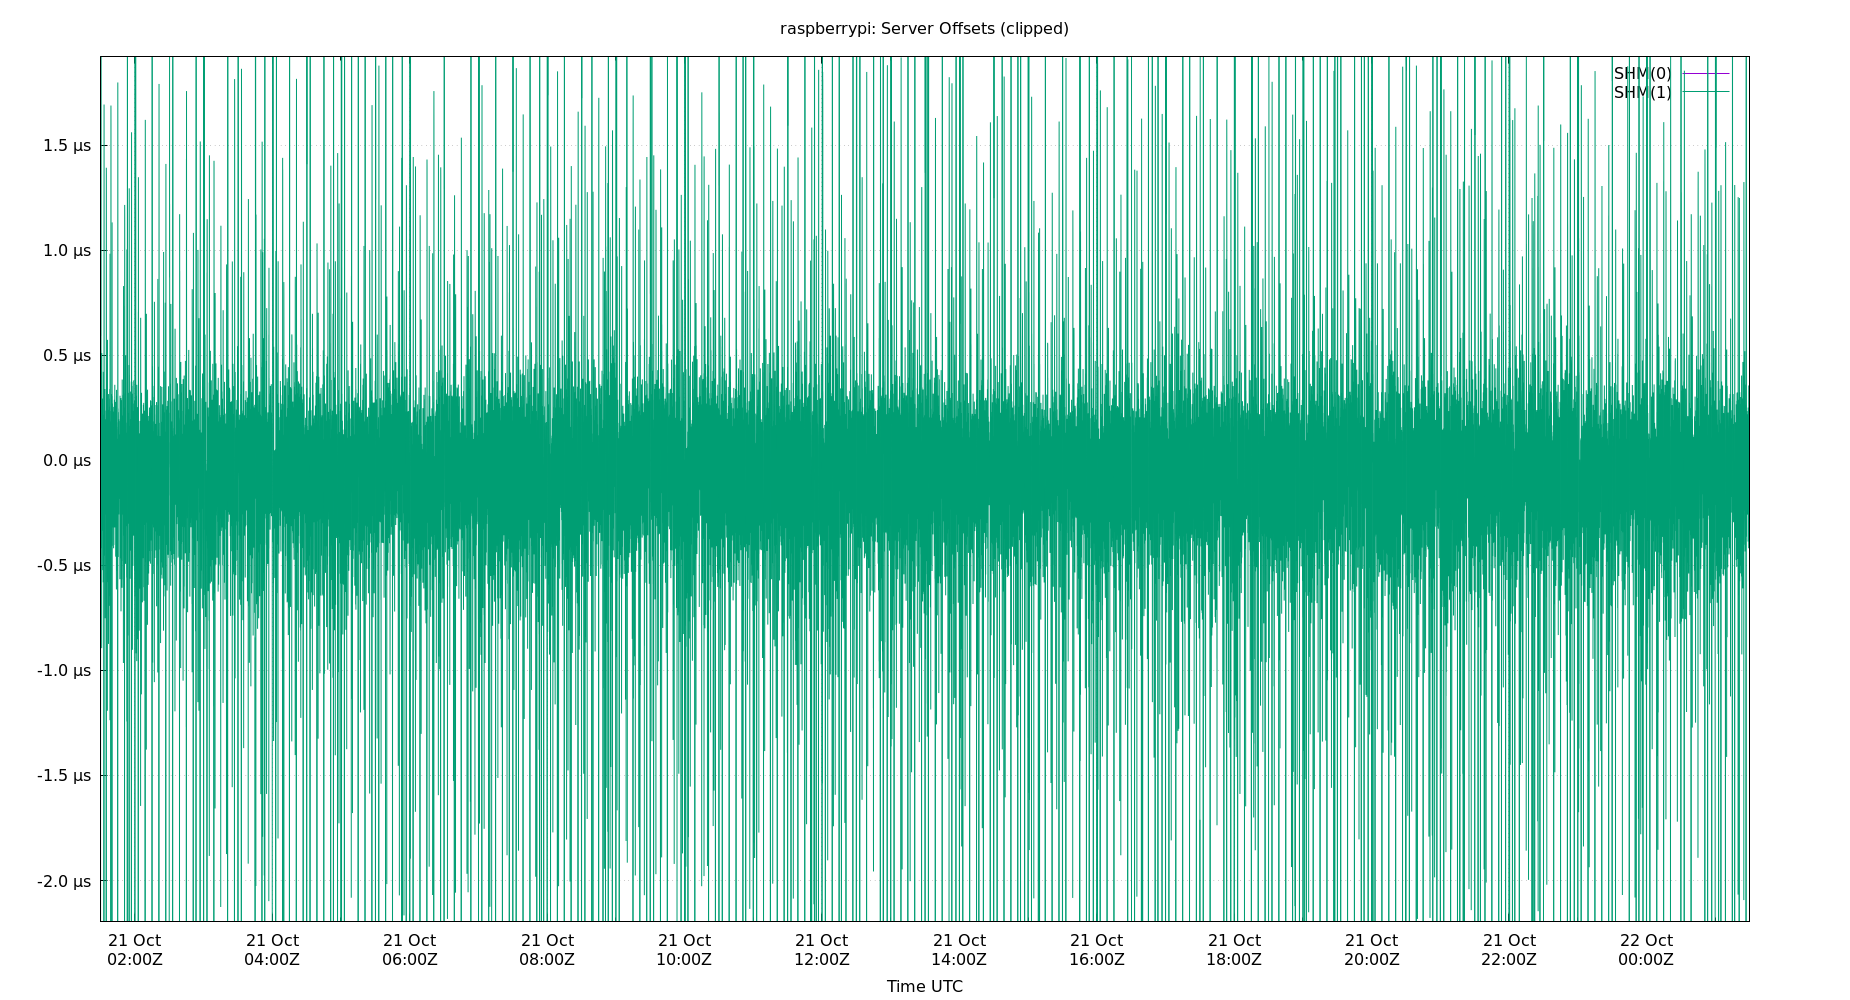The height and width of the screenshot is (1000, 1850).
Task: Click the 0.0 µs y-axis tick label
Action: point(67,461)
